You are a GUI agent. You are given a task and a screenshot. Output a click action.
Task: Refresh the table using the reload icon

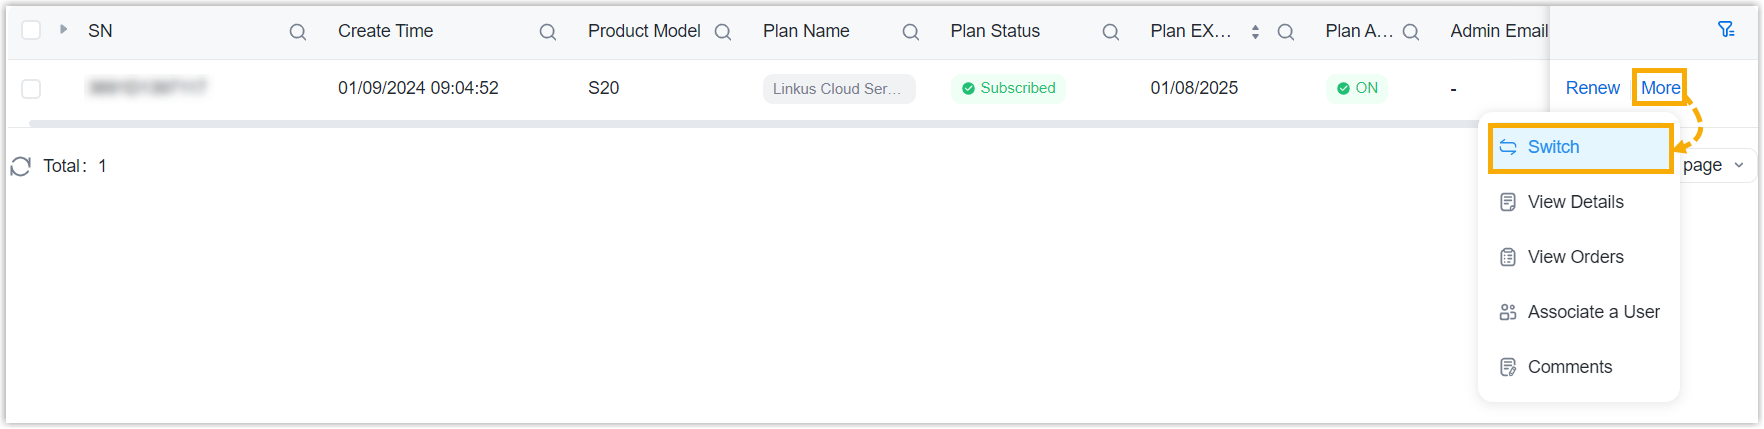(21, 166)
